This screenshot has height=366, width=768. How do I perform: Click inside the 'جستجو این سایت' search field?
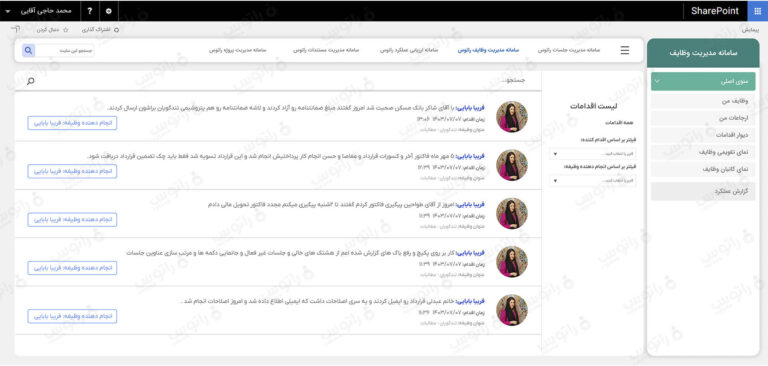click(x=66, y=50)
